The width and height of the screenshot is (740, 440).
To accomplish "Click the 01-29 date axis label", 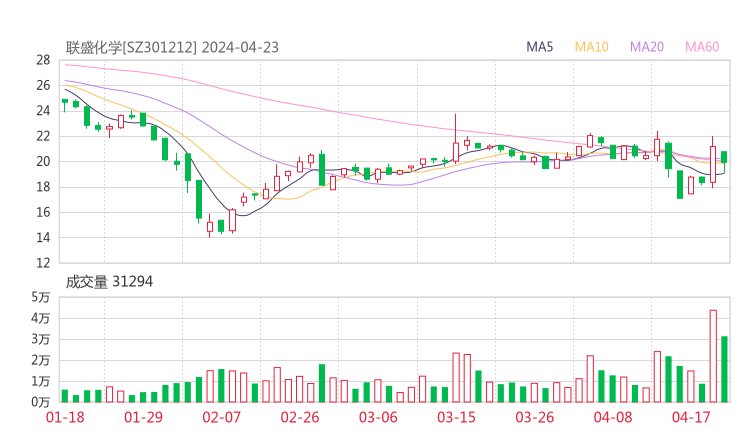I will click(x=143, y=417).
